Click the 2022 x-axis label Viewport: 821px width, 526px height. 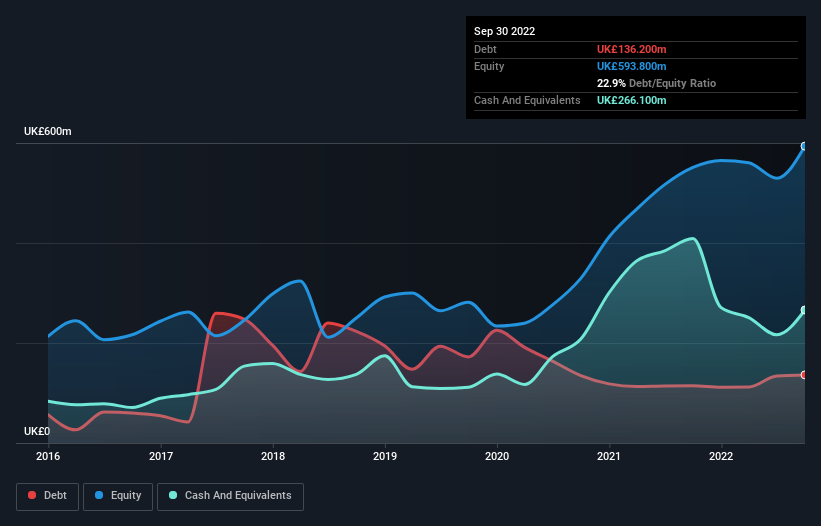click(721, 456)
